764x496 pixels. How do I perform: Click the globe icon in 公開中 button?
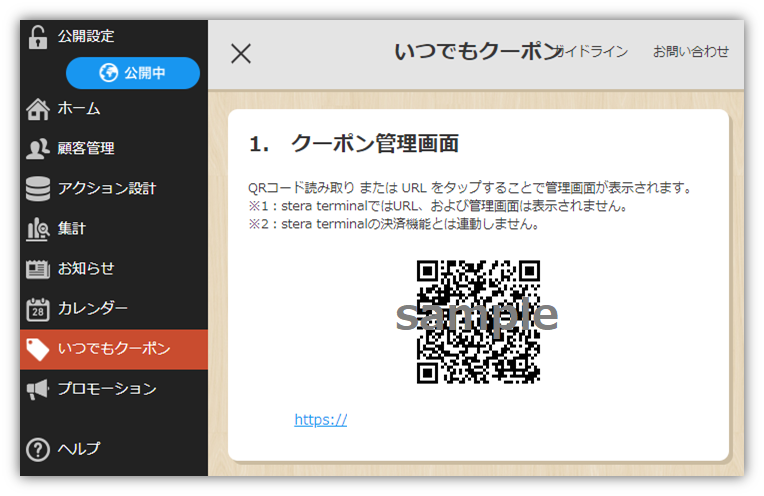[x=108, y=73]
